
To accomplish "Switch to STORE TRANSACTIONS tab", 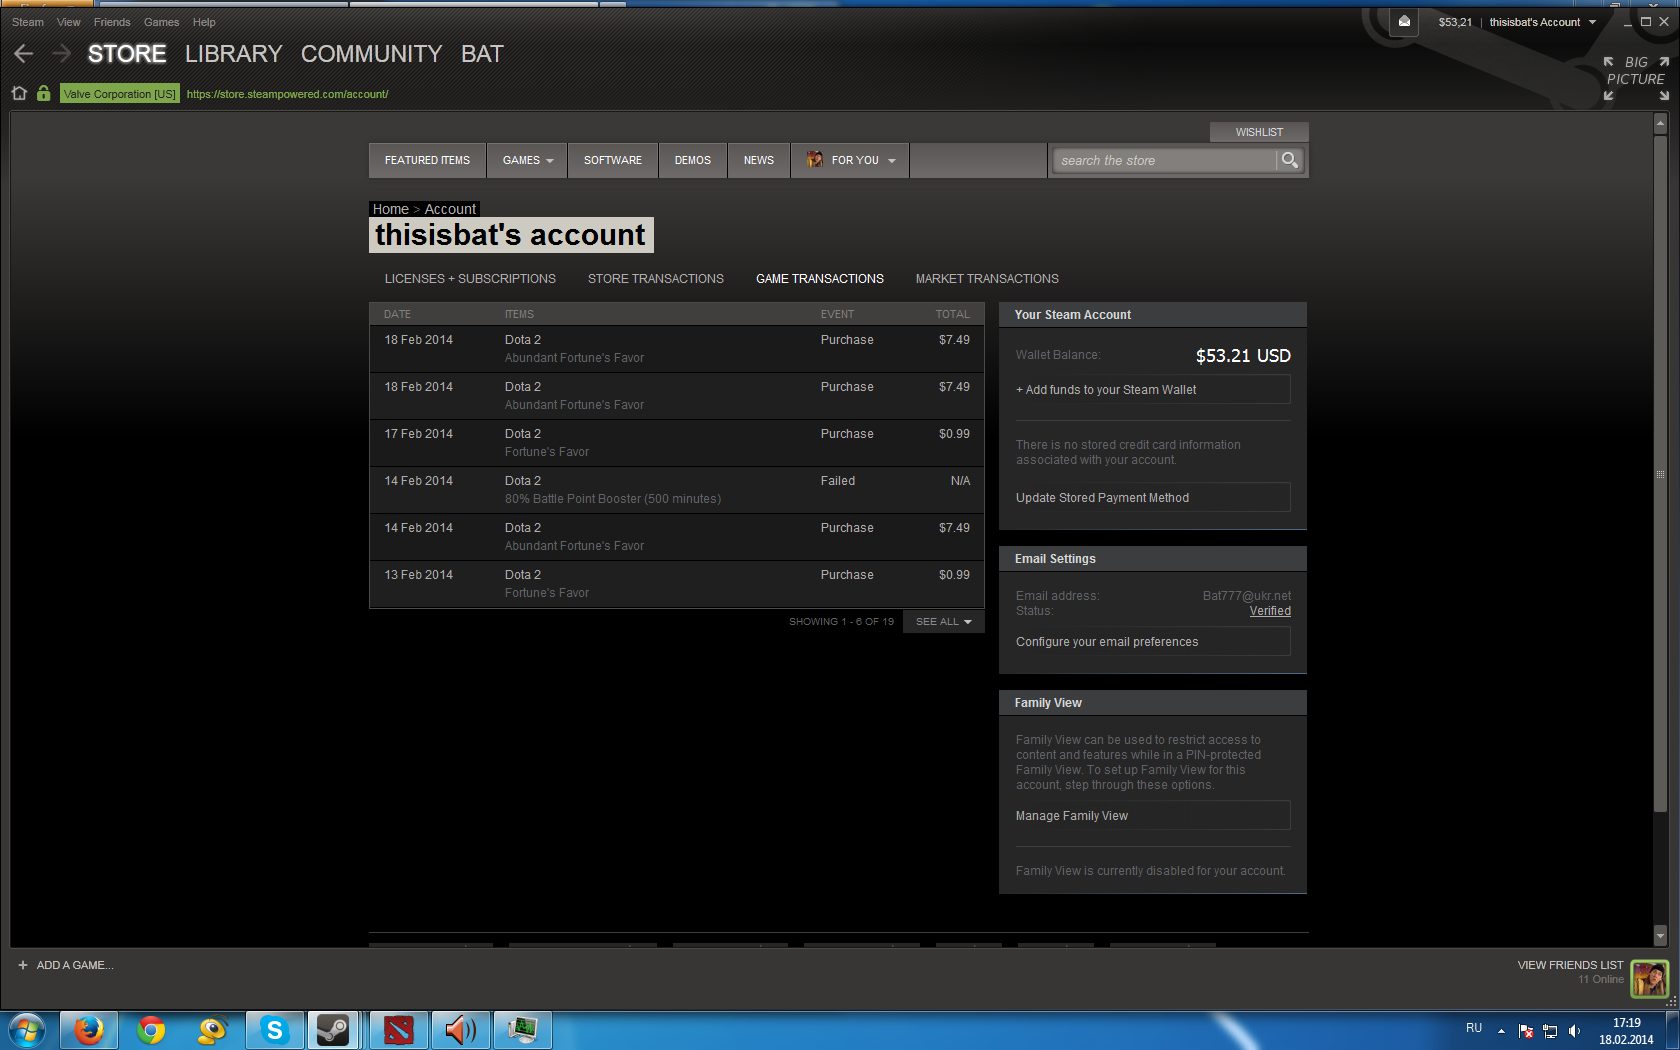I will click(x=656, y=279).
